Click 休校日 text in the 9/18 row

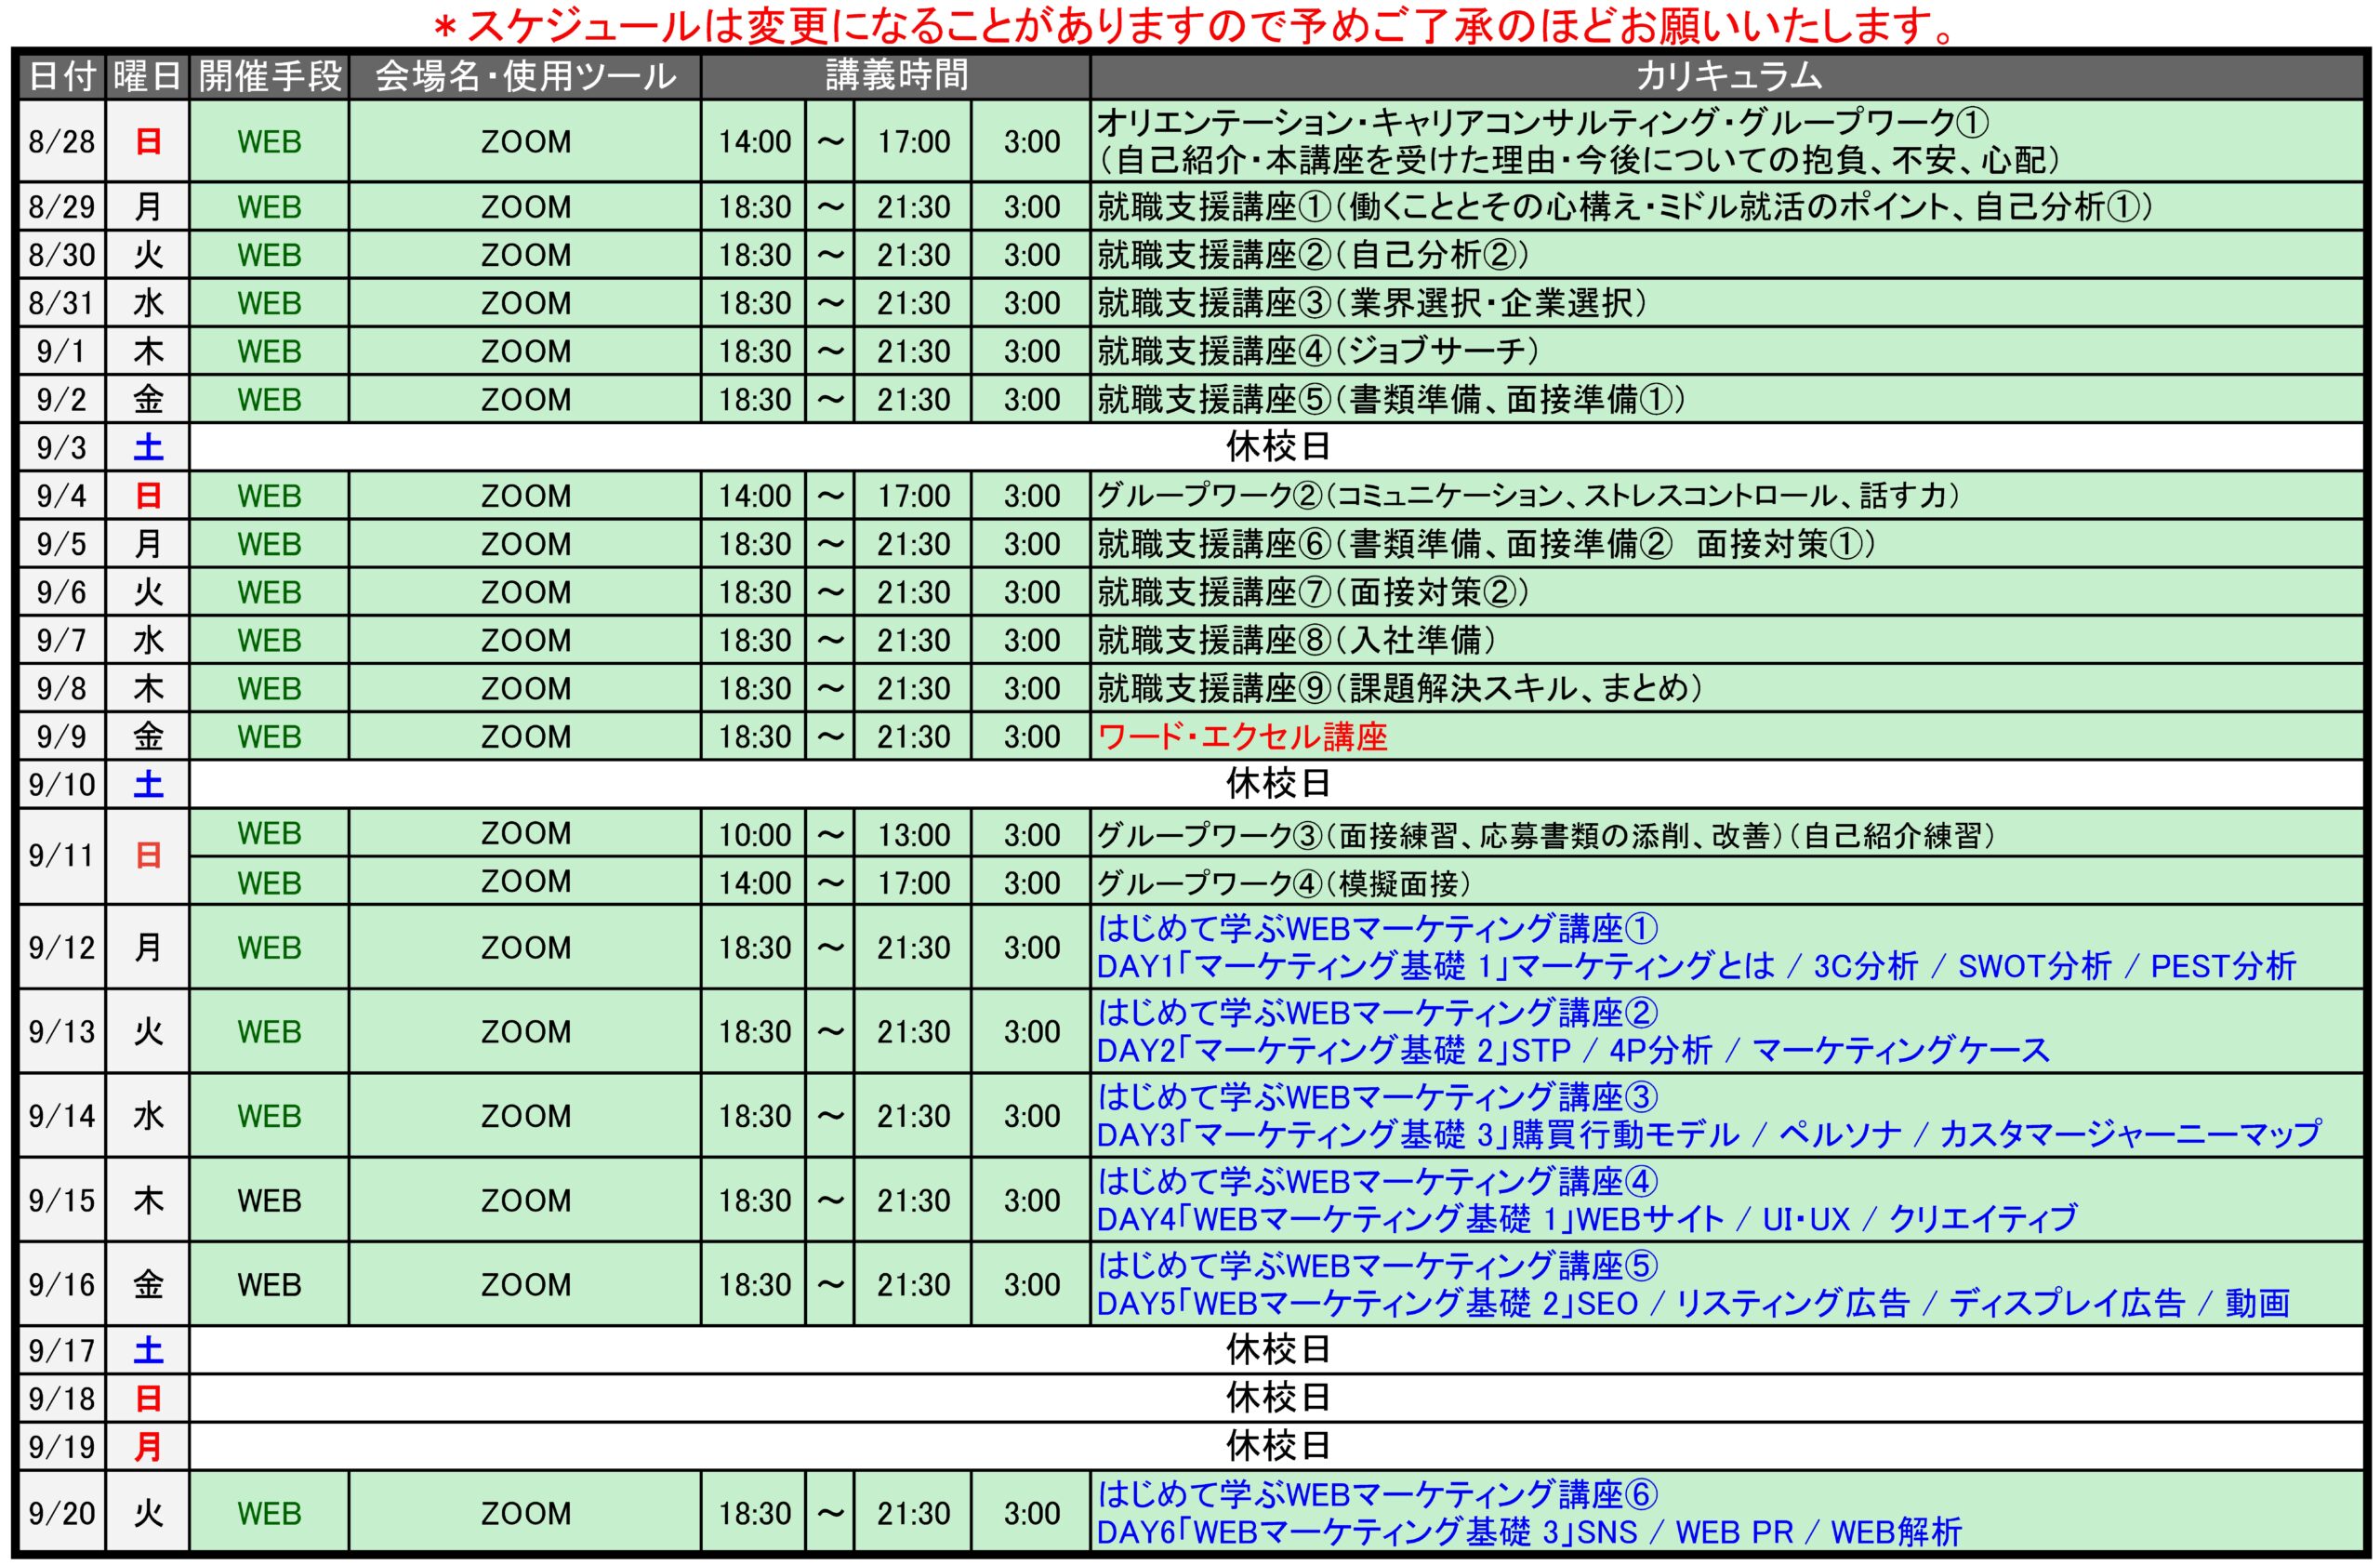[x=1278, y=1398]
